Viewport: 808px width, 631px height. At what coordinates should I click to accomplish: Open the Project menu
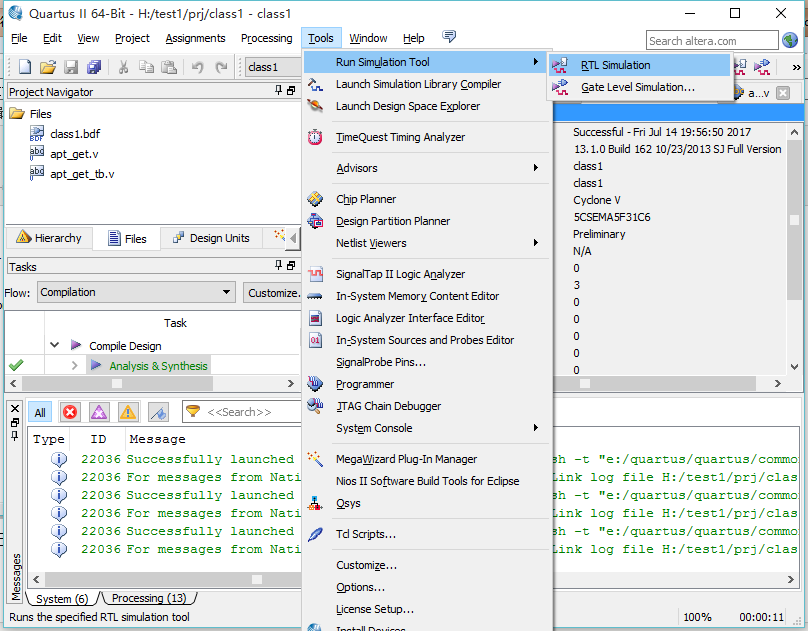(x=132, y=38)
